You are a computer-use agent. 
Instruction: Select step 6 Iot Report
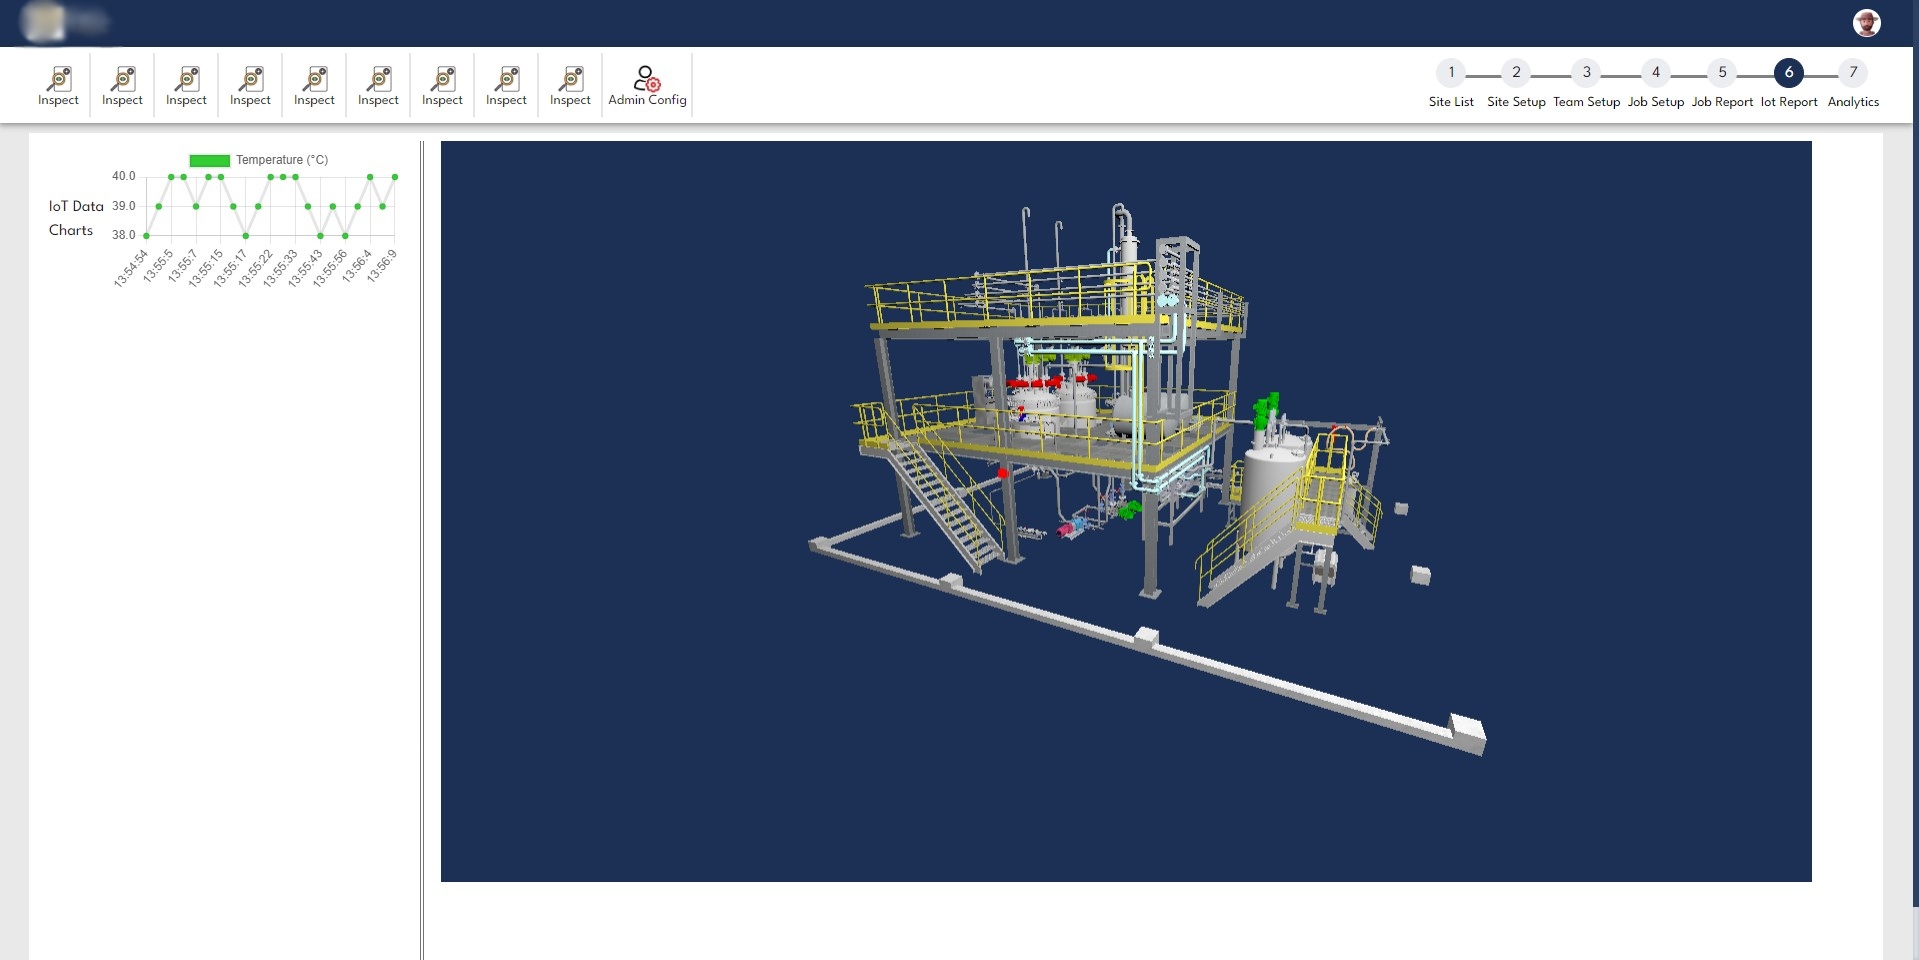pyautogui.click(x=1789, y=84)
